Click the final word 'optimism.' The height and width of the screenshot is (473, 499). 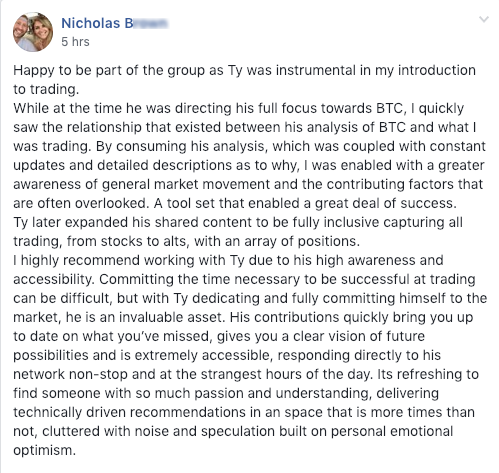click(45, 451)
